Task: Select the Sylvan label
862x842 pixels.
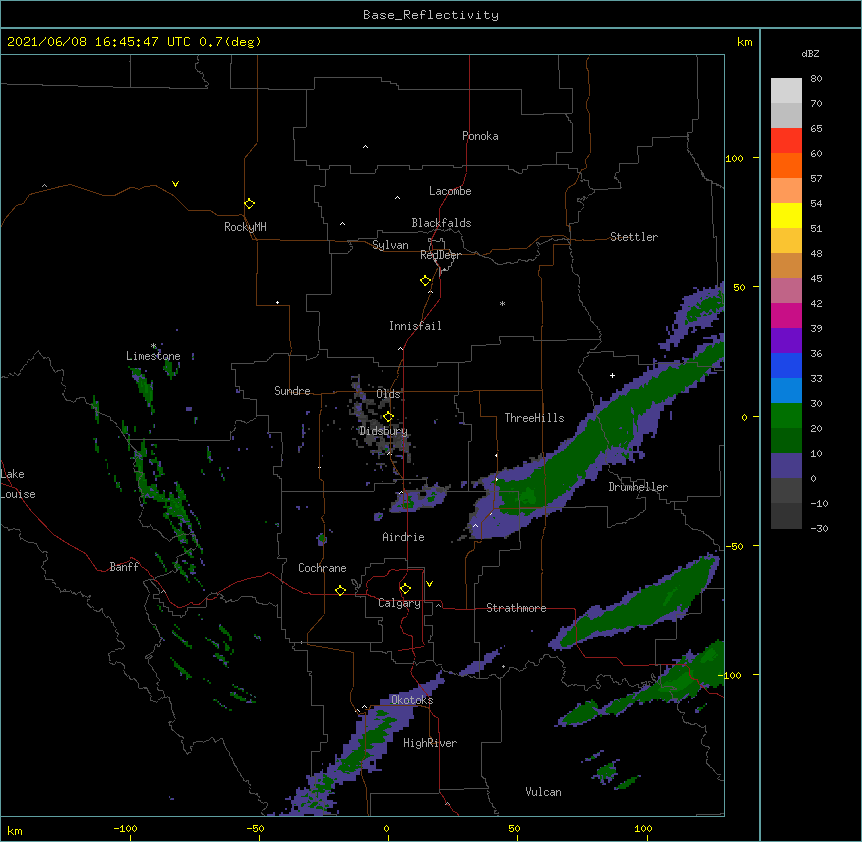Action: (x=390, y=245)
